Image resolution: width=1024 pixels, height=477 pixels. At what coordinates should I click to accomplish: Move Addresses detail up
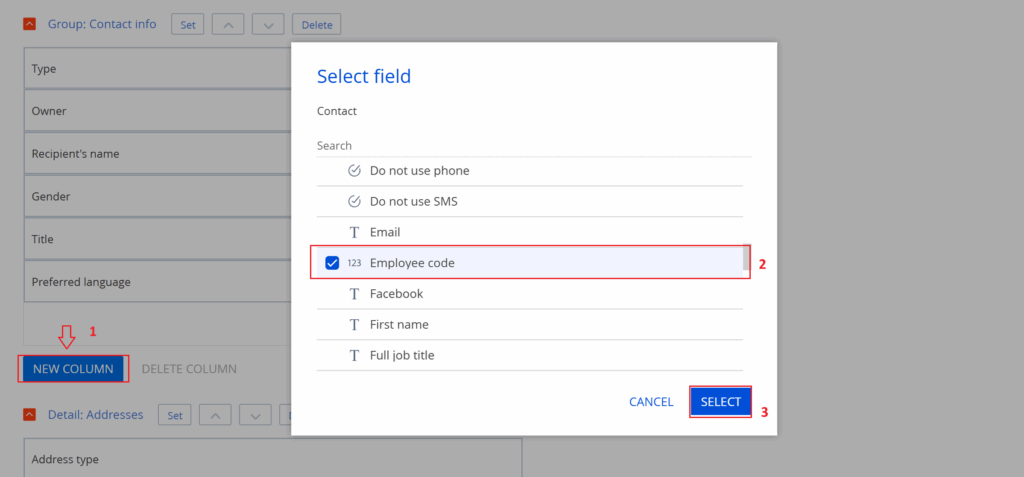click(216, 414)
